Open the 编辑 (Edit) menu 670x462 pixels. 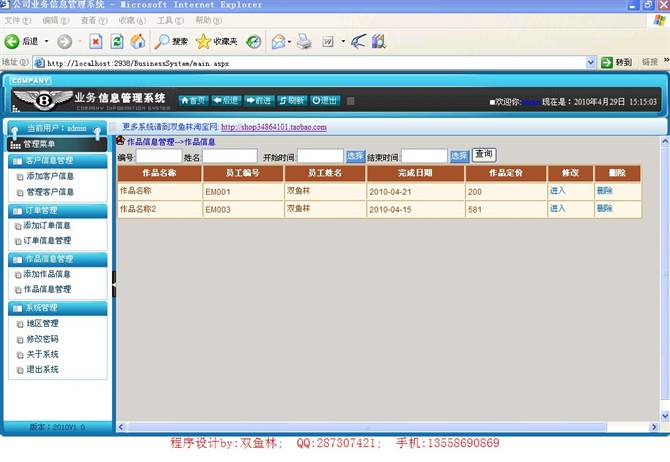coord(56,20)
